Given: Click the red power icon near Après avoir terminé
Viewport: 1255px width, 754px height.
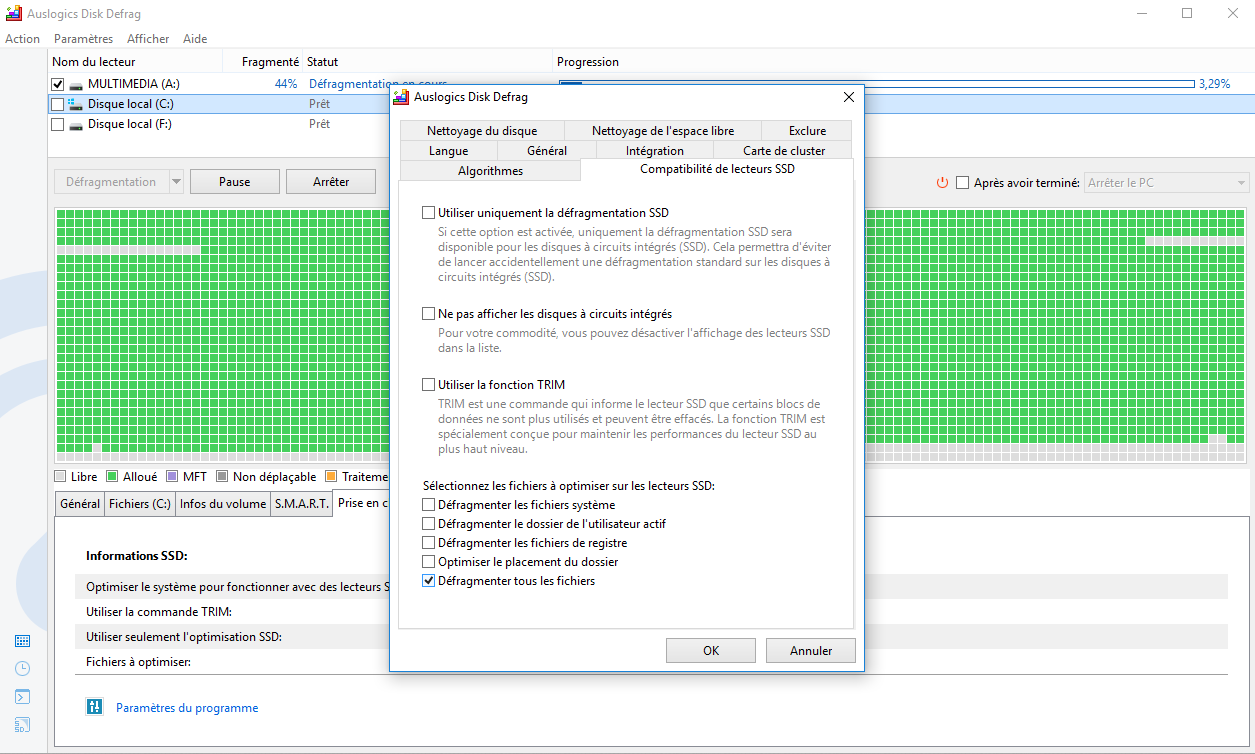Looking at the screenshot, I should point(941,182).
